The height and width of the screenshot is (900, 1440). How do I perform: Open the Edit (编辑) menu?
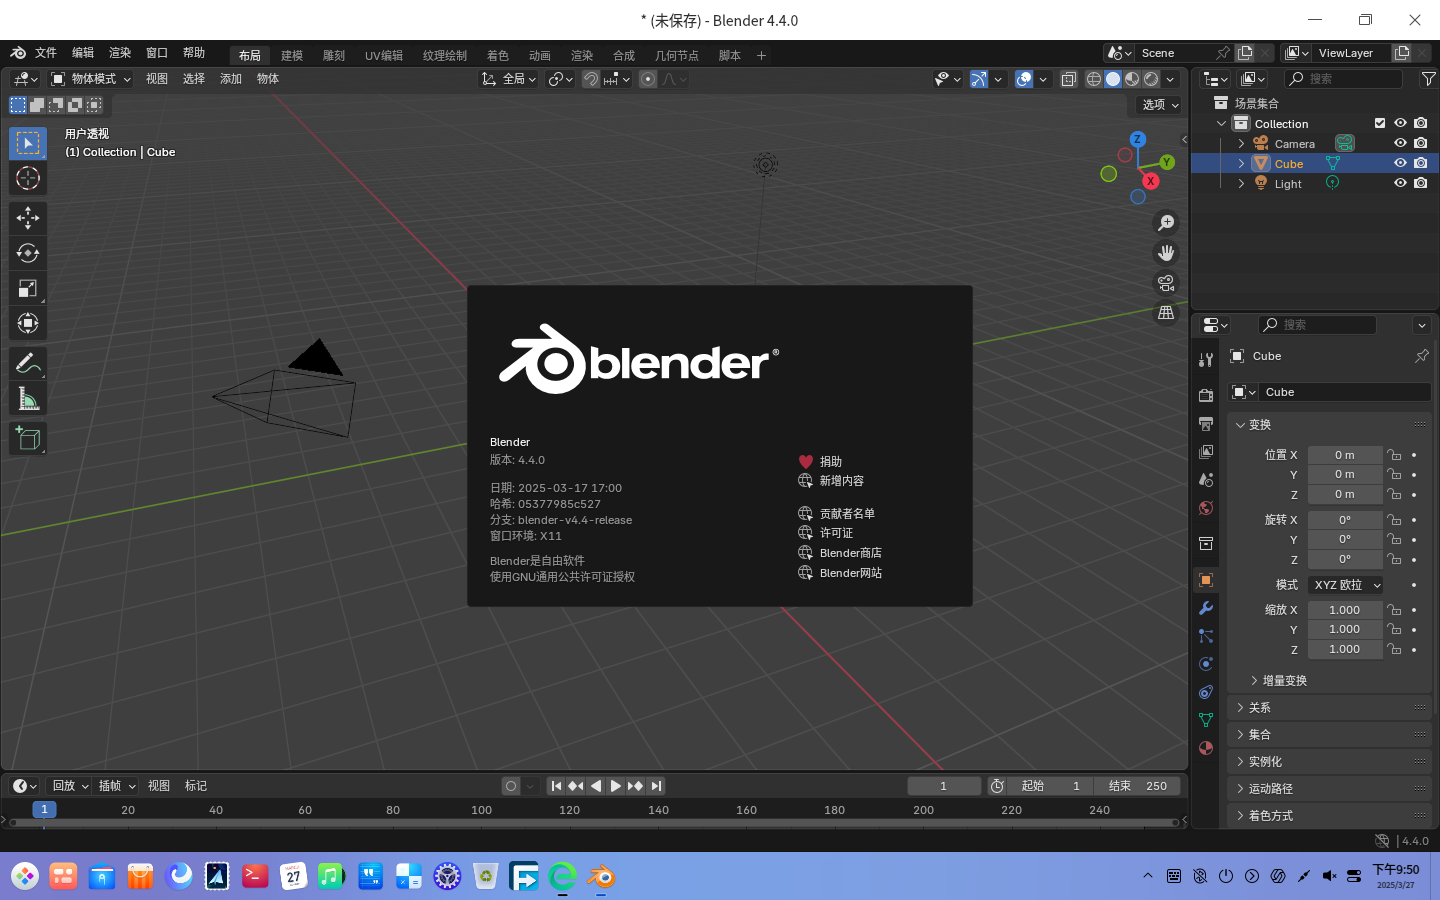83,53
